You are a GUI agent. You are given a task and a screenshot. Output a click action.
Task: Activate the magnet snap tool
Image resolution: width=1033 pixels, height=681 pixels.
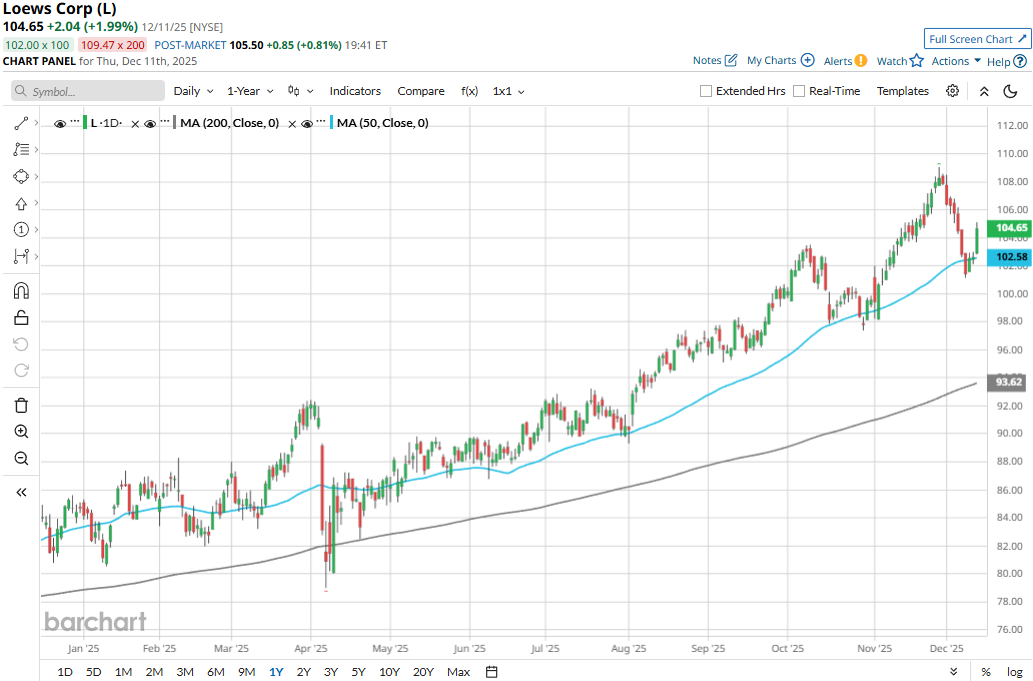21,291
